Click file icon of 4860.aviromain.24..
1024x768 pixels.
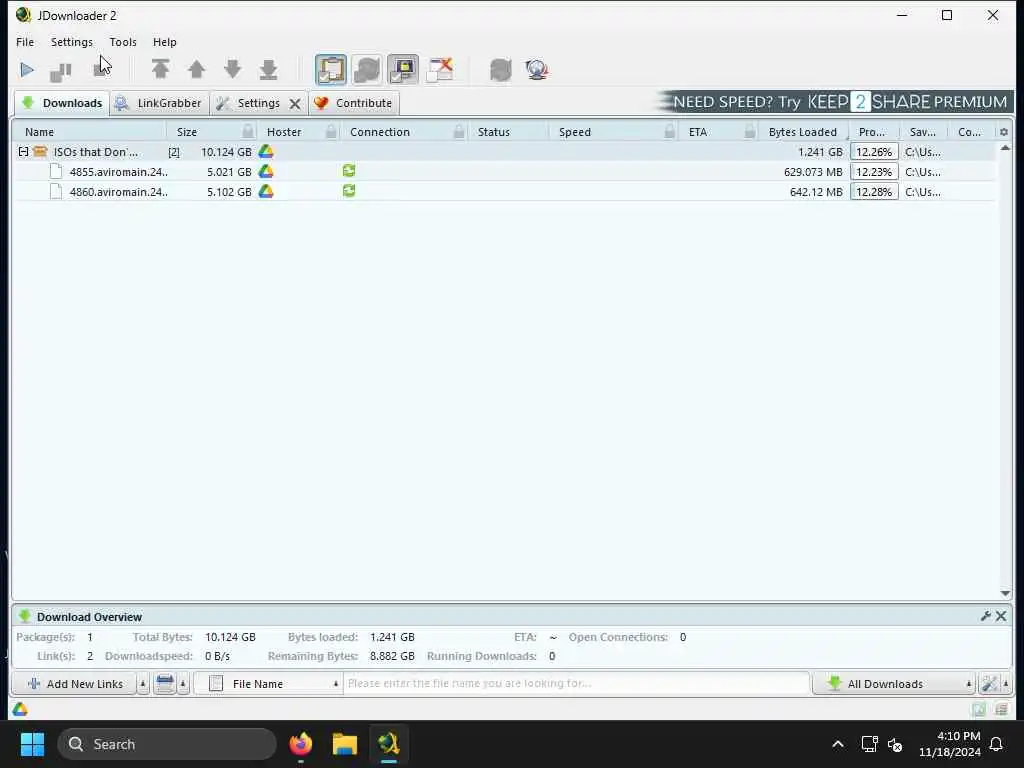pyautogui.click(x=56, y=192)
